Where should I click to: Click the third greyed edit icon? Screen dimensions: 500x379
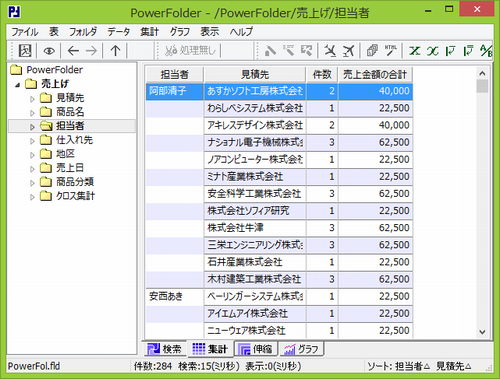point(307,51)
